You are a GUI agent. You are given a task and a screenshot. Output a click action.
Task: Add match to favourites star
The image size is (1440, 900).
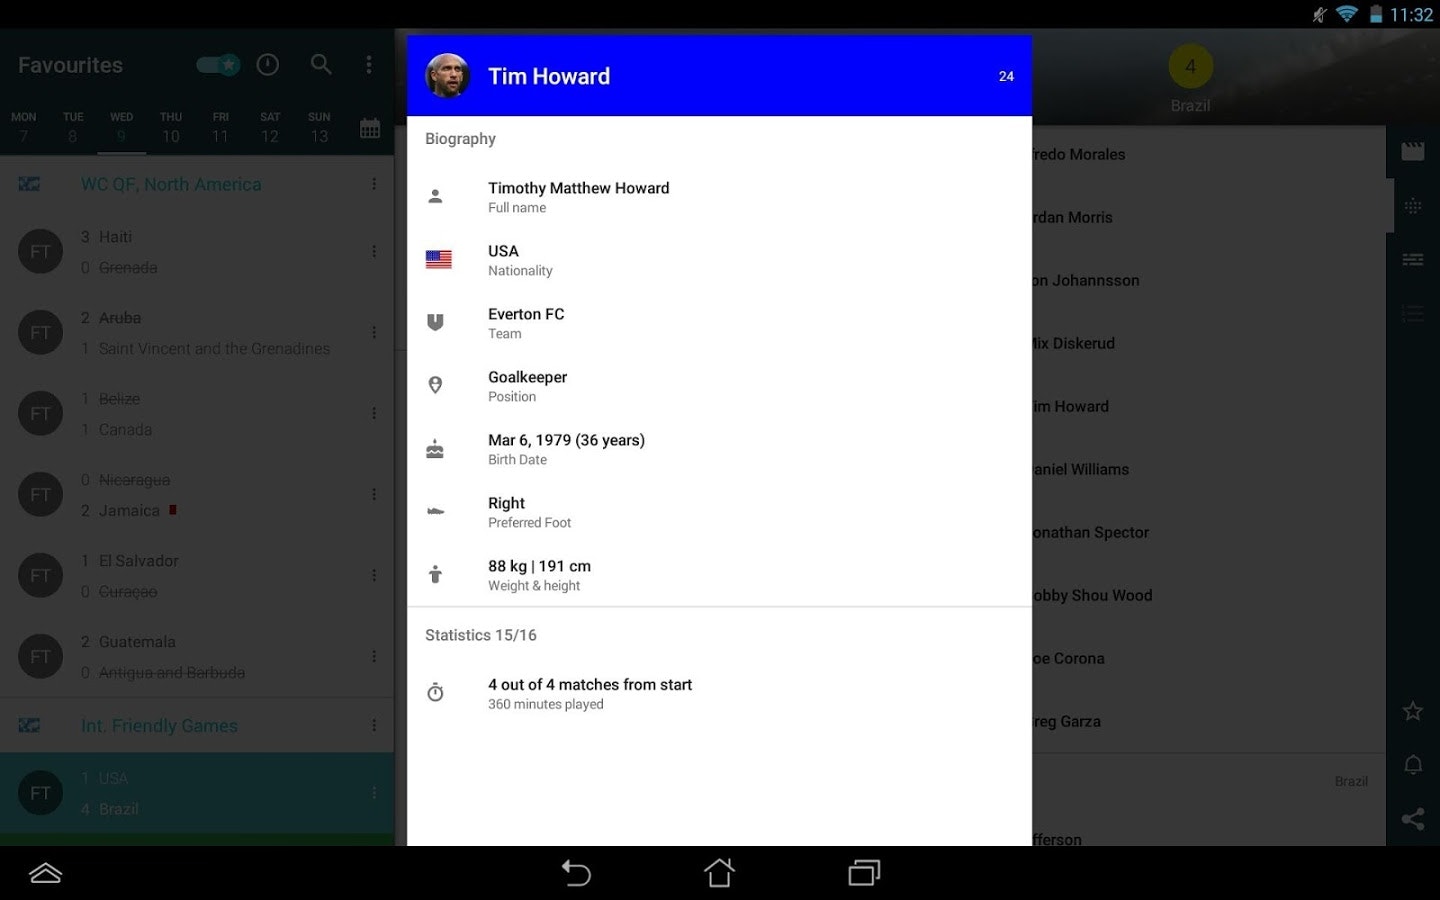coord(1413,711)
